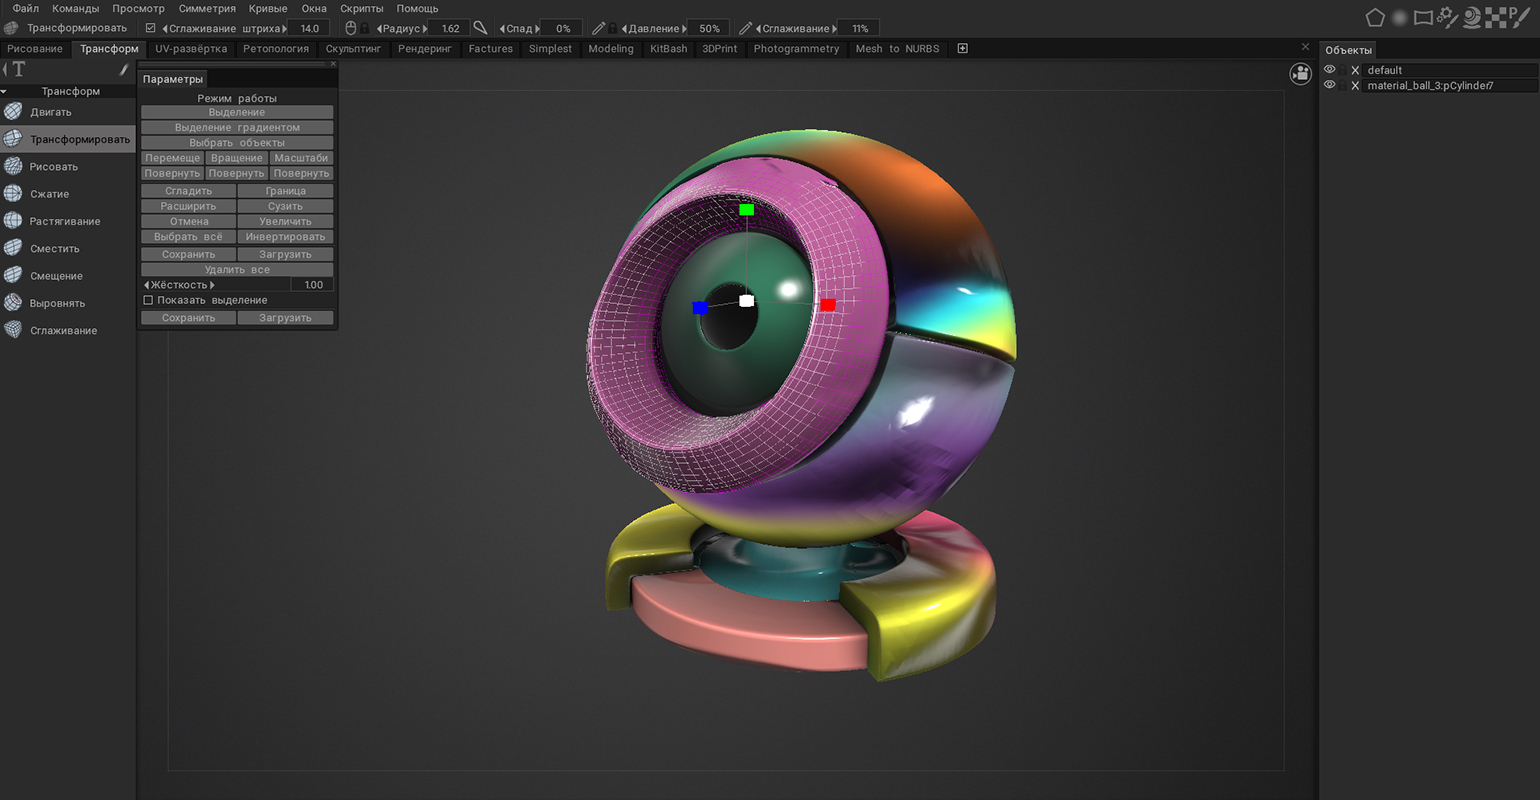1540x800 pixels.
Task: Hide the default object with its eye icon
Action: [x=1329, y=70]
